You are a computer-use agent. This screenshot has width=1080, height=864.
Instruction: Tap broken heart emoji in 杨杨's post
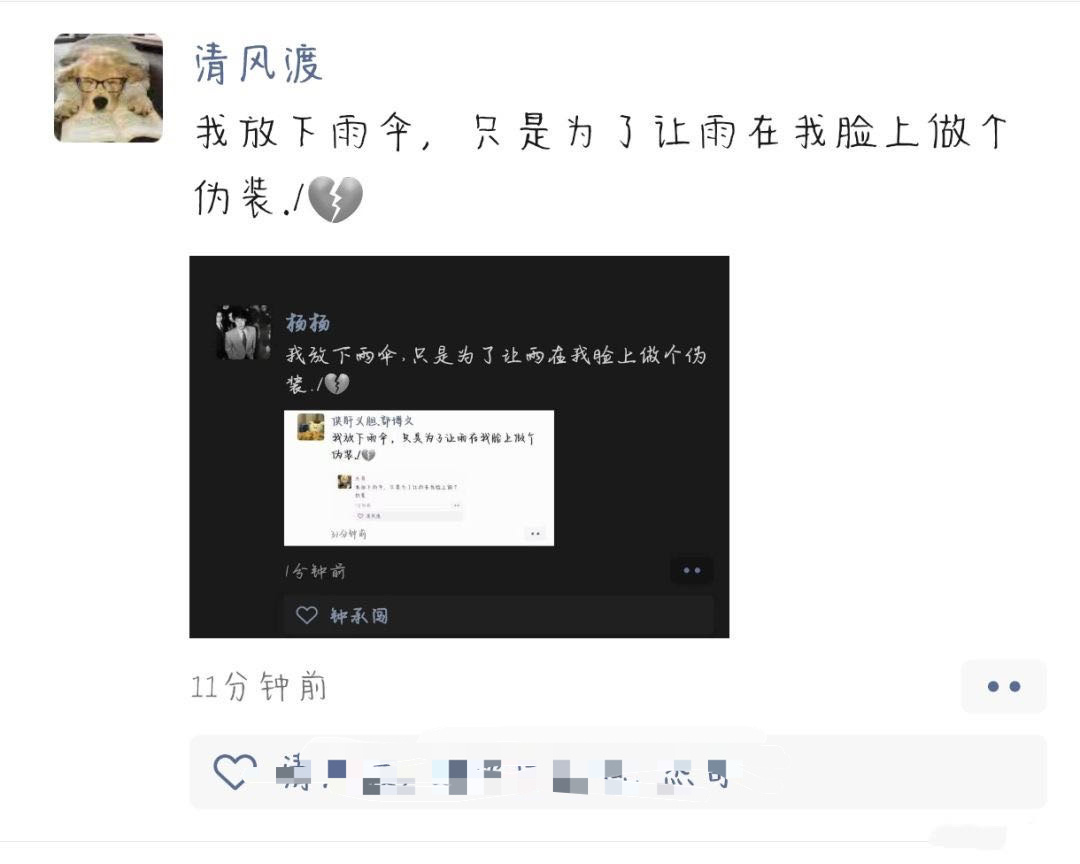(337, 383)
